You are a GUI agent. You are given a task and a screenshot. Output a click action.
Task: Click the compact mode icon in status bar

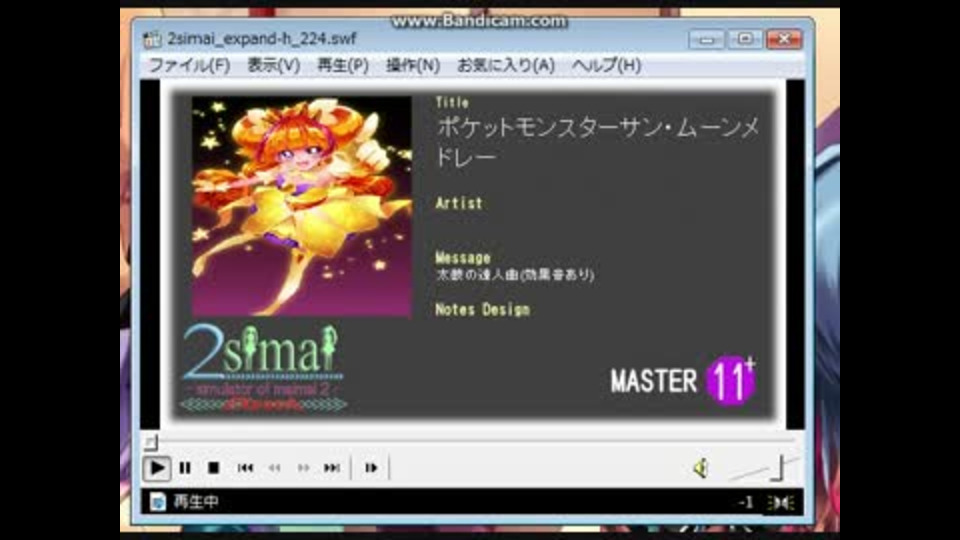pyautogui.click(x=781, y=503)
